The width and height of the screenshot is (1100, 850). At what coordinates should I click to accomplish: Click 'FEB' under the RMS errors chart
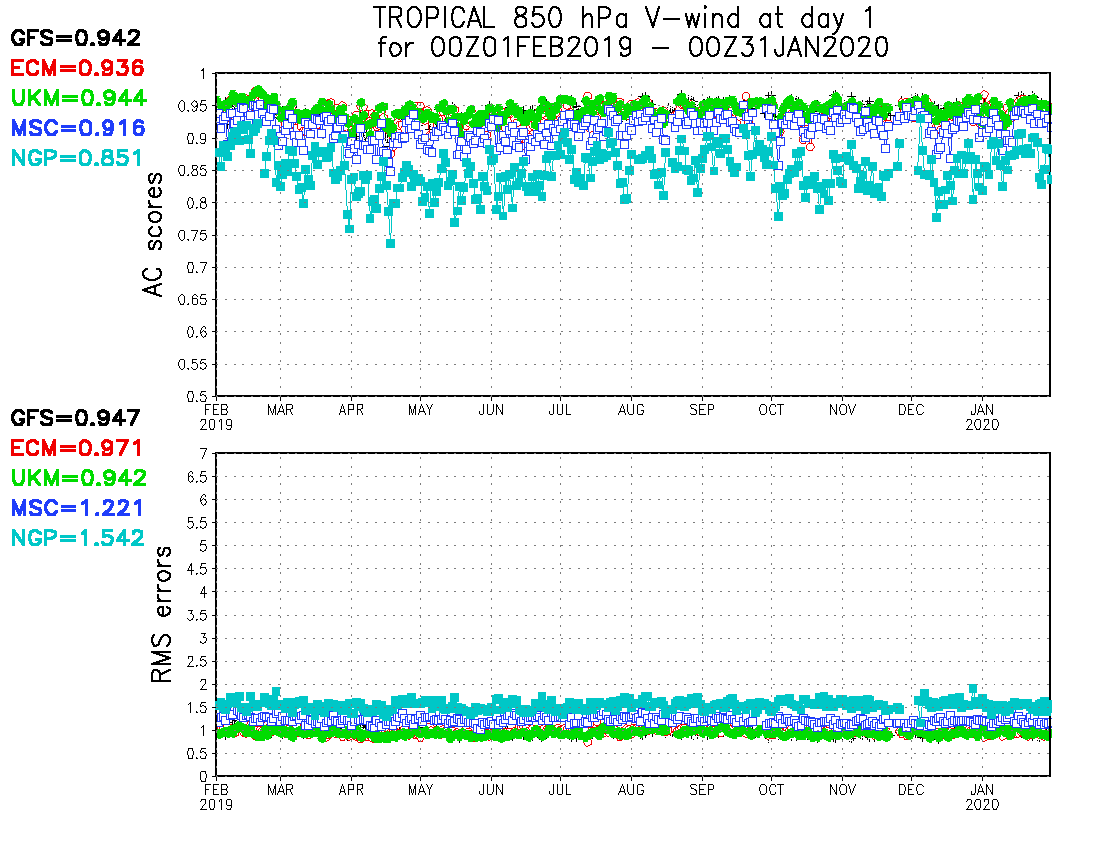pos(216,790)
